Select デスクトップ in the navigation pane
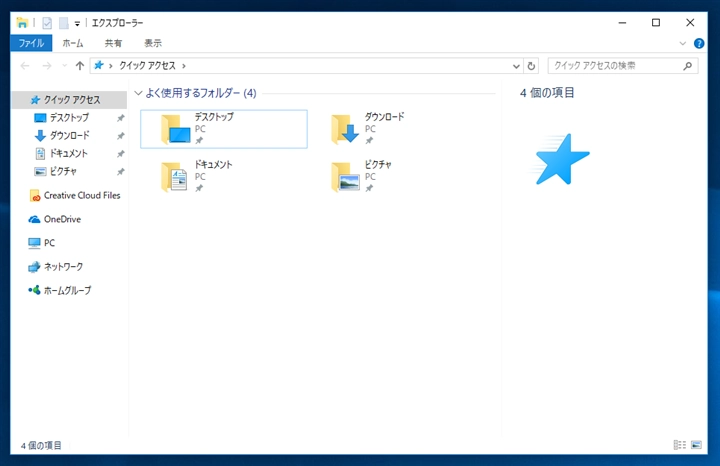Image resolution: width=720 pixels, height=466 pixels. [69, 118]
